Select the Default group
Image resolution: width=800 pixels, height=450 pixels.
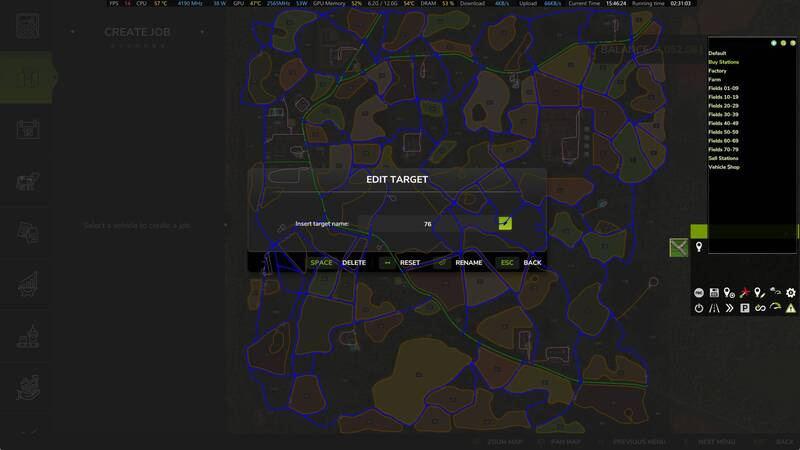pyautogui.click(x=717, y=53)
